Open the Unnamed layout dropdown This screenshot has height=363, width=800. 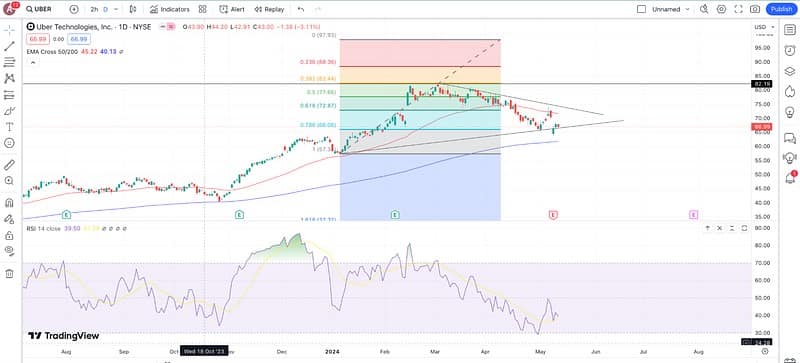click(670, 9)
